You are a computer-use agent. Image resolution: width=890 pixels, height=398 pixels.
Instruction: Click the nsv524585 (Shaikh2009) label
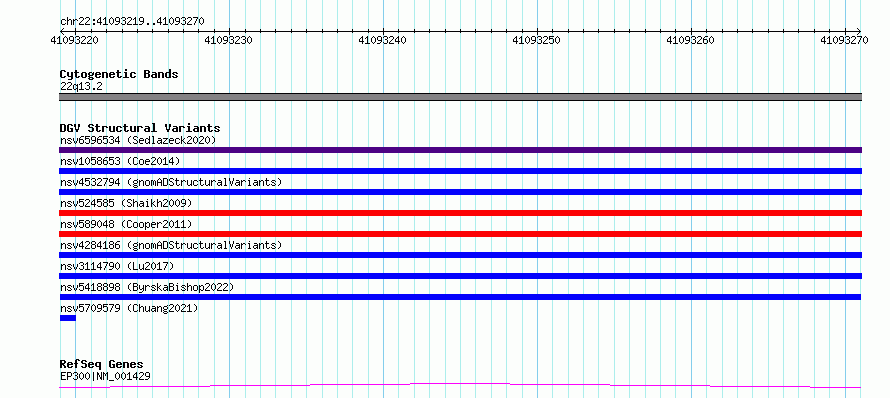126,203
